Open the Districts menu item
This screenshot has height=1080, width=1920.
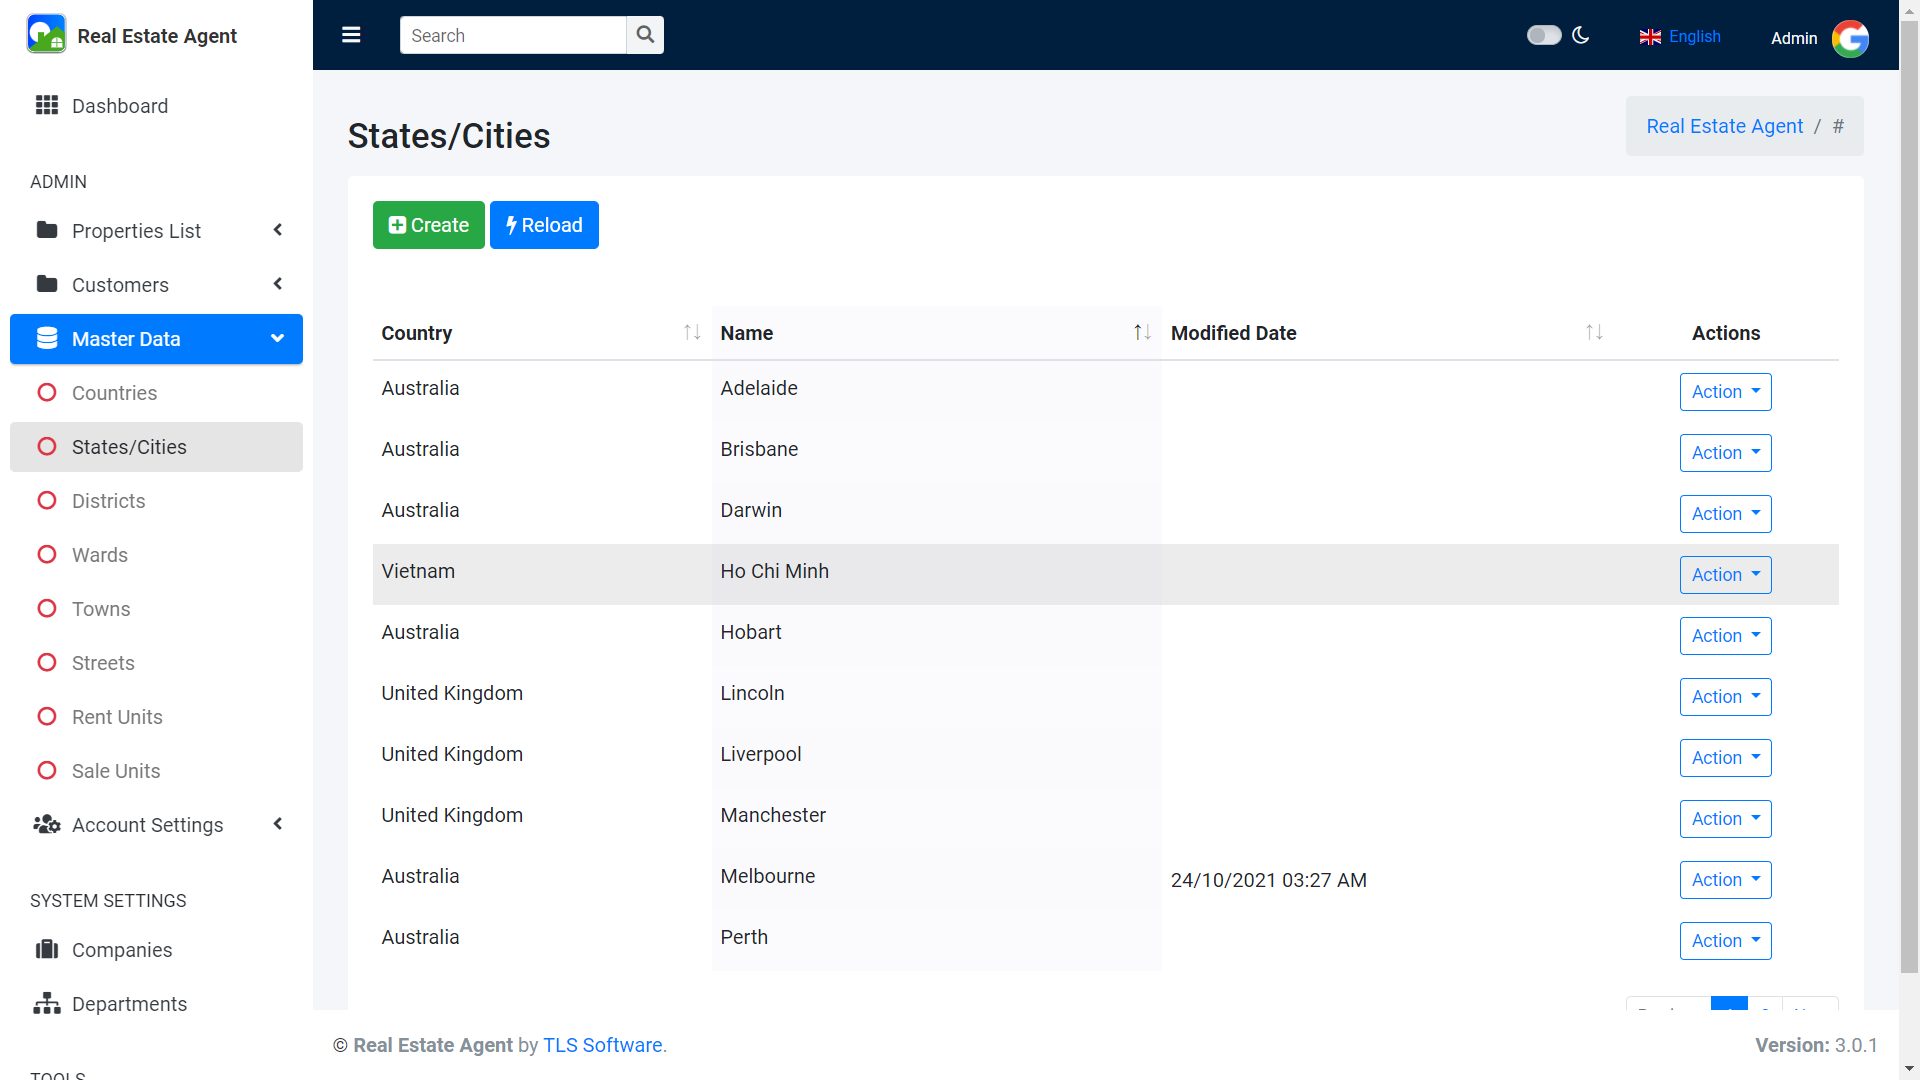[108, 501]
